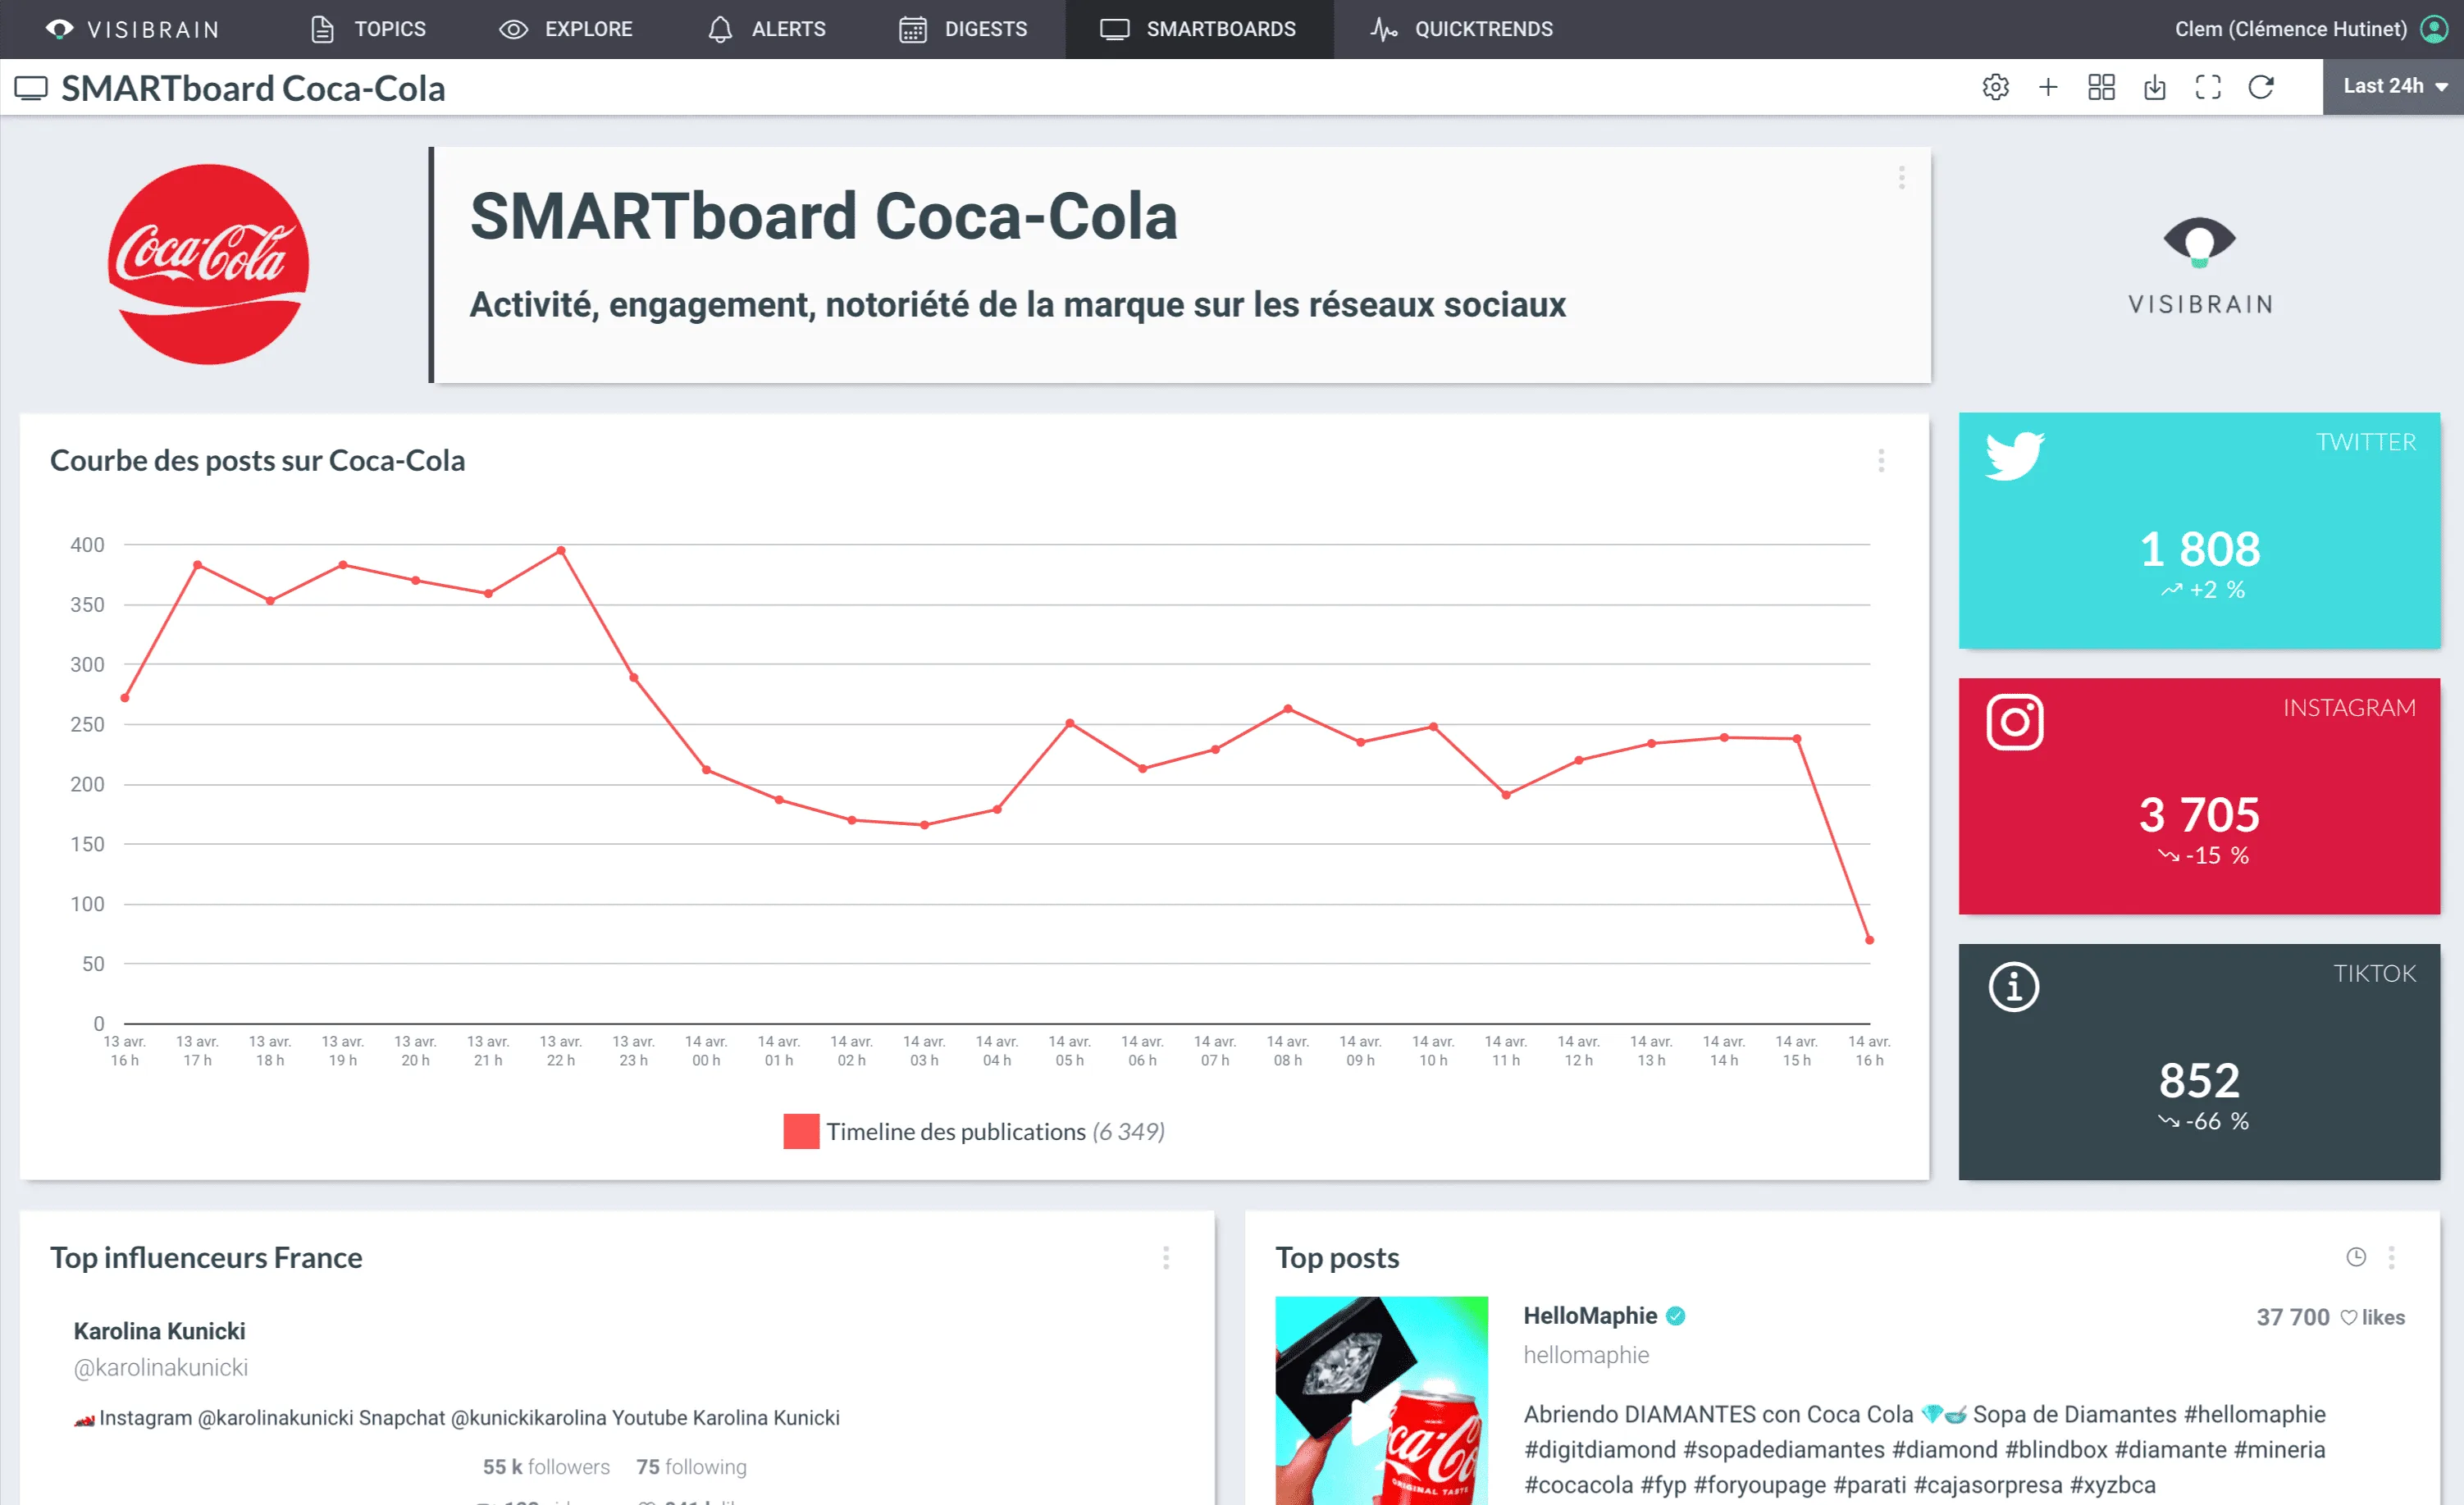2464x1505 pixels.
Task: Toggle fullscreen mode icon
Action: 2208,87
